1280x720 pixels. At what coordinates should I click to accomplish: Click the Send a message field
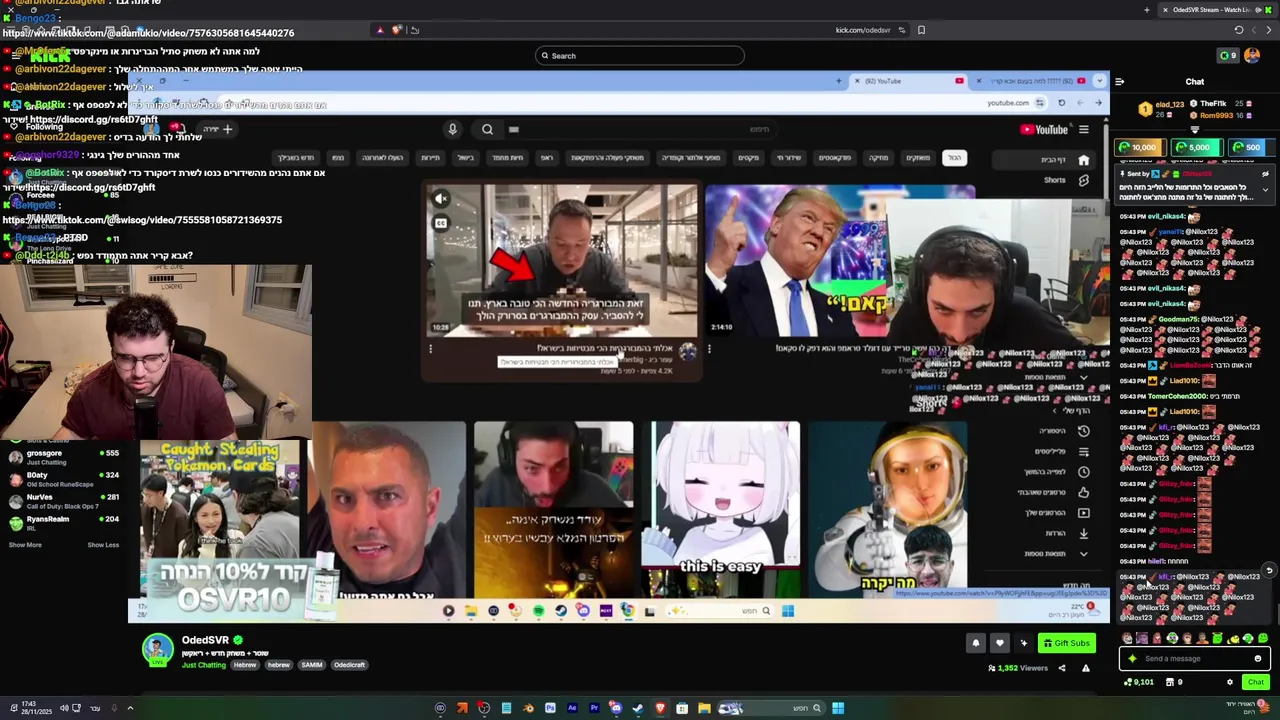[1195, 658]
